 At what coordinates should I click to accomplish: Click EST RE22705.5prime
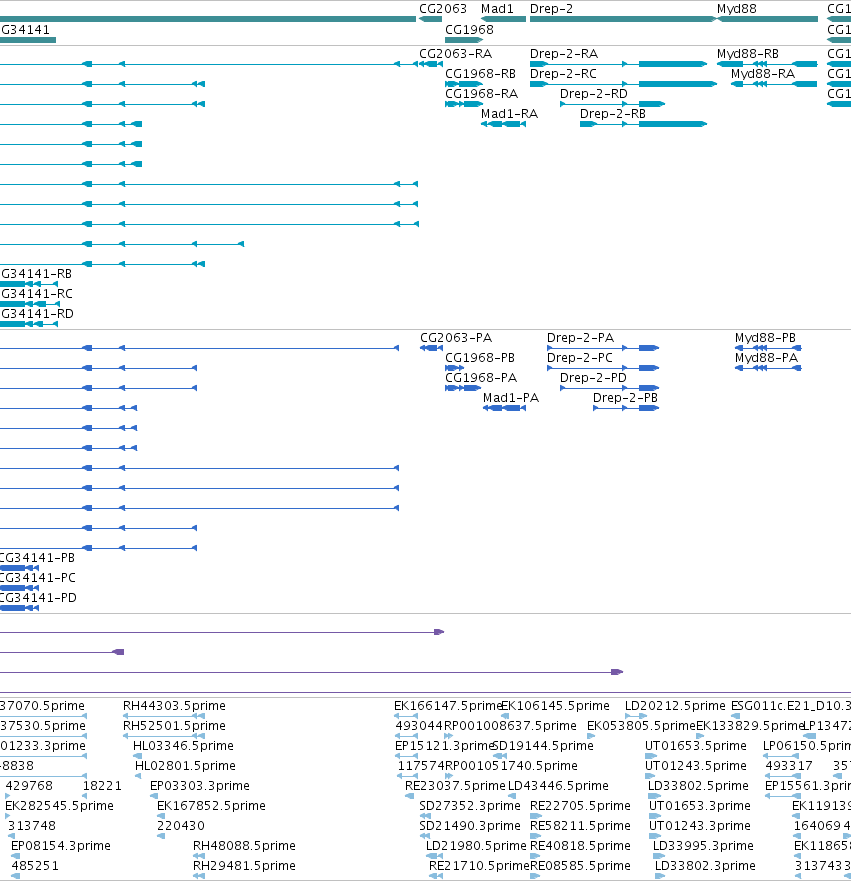tap(580, 806)
